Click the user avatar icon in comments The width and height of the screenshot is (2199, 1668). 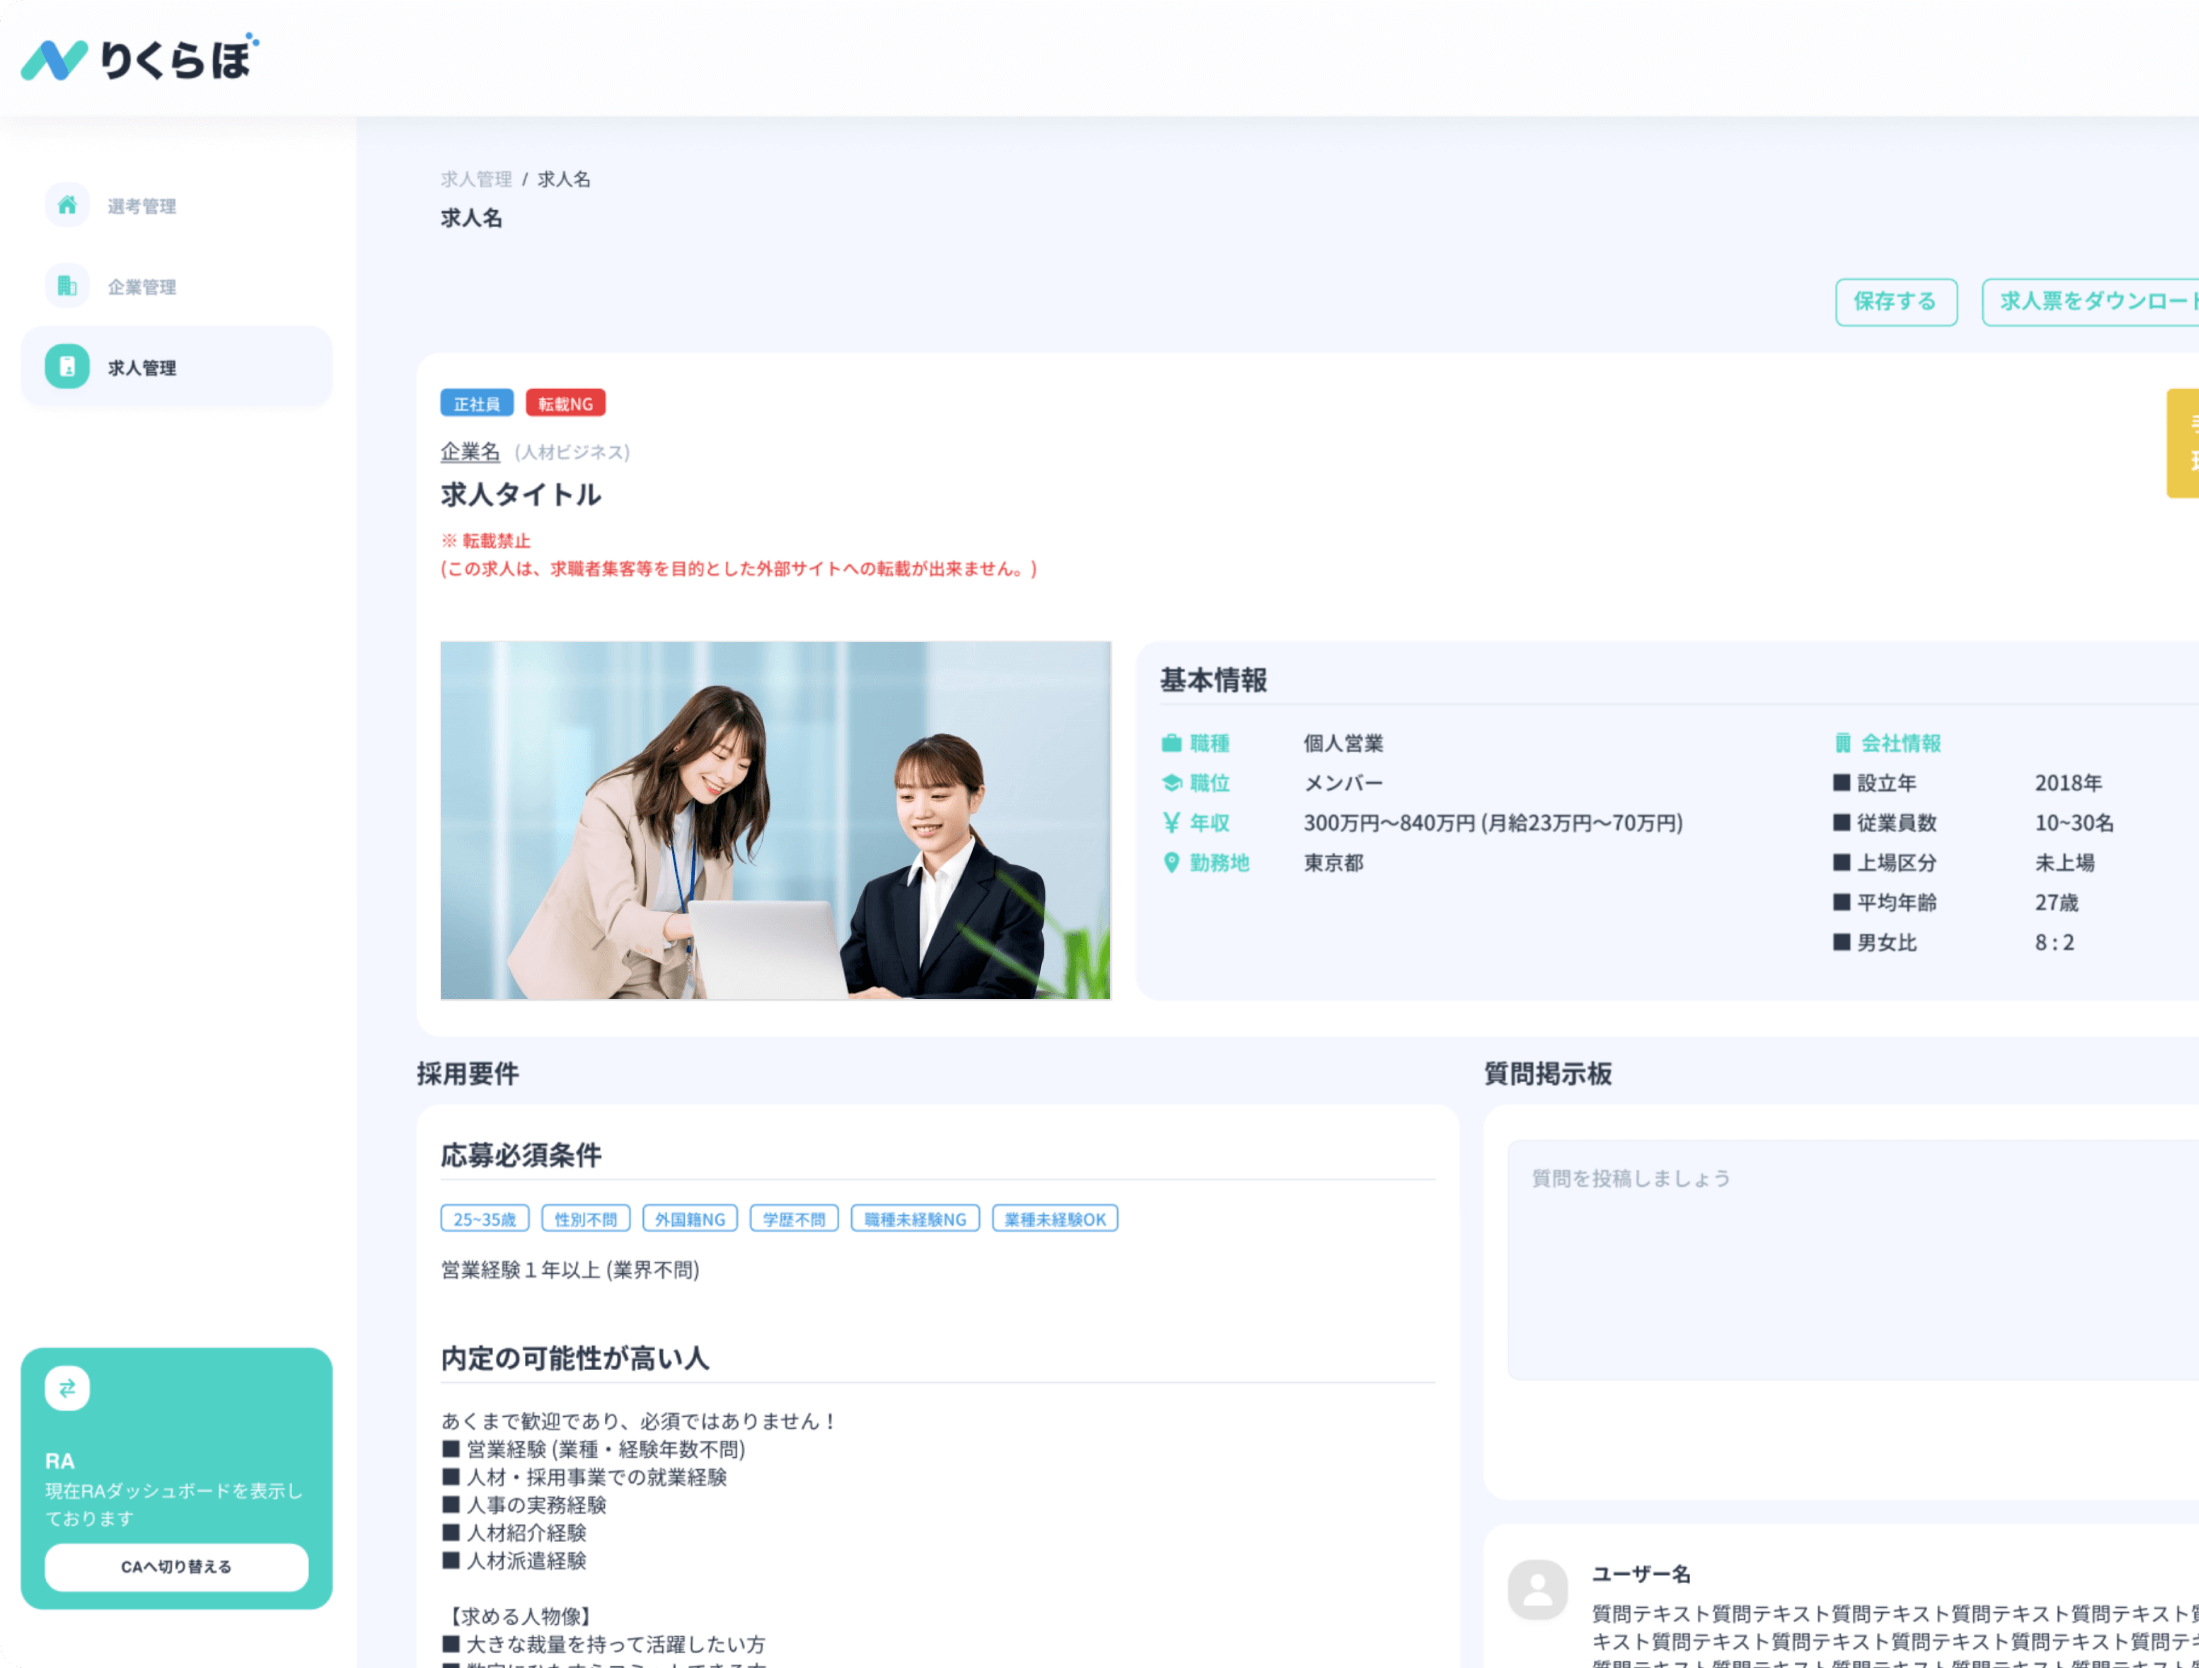(x=1537, y=1589)
